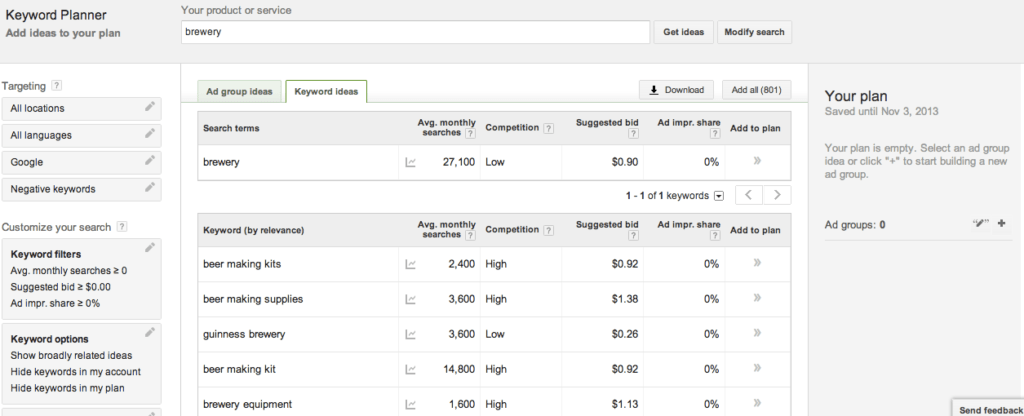Sort Keyword table by Suggested bid header
The height and width of the screenshot is (416, 1024).
[607, 224]
